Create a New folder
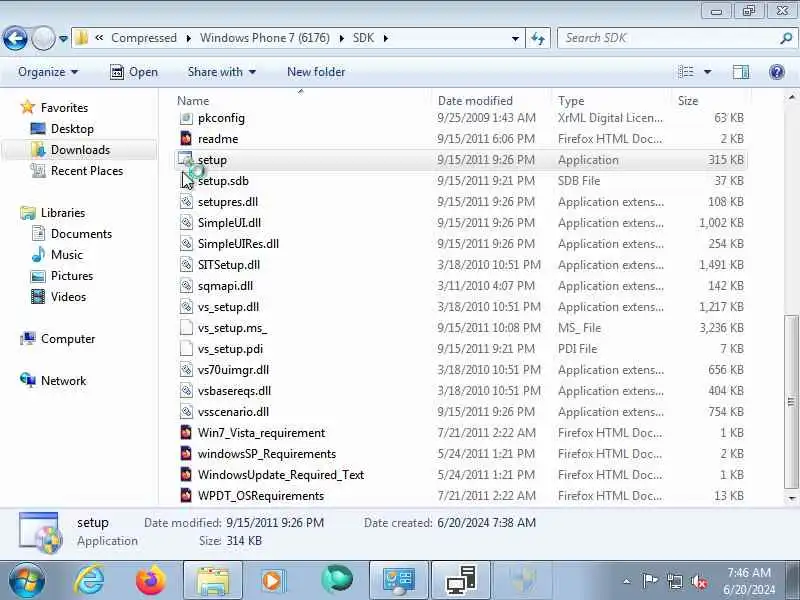 click(x=316, y=72)
